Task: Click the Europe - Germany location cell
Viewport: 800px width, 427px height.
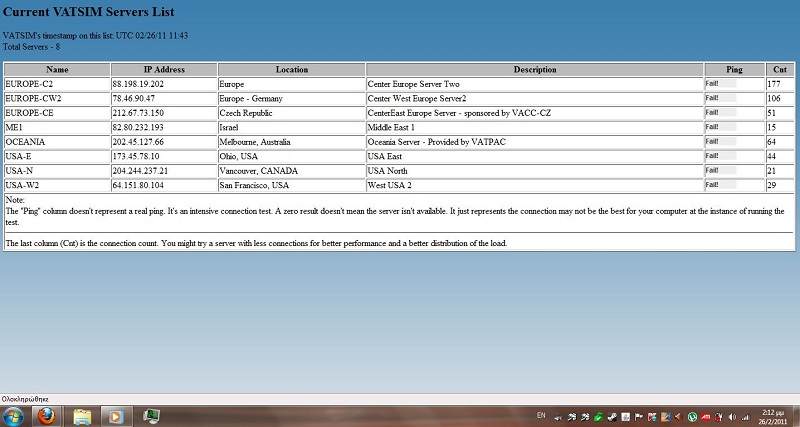Action: pyautogui.click(x=292, y=98)
